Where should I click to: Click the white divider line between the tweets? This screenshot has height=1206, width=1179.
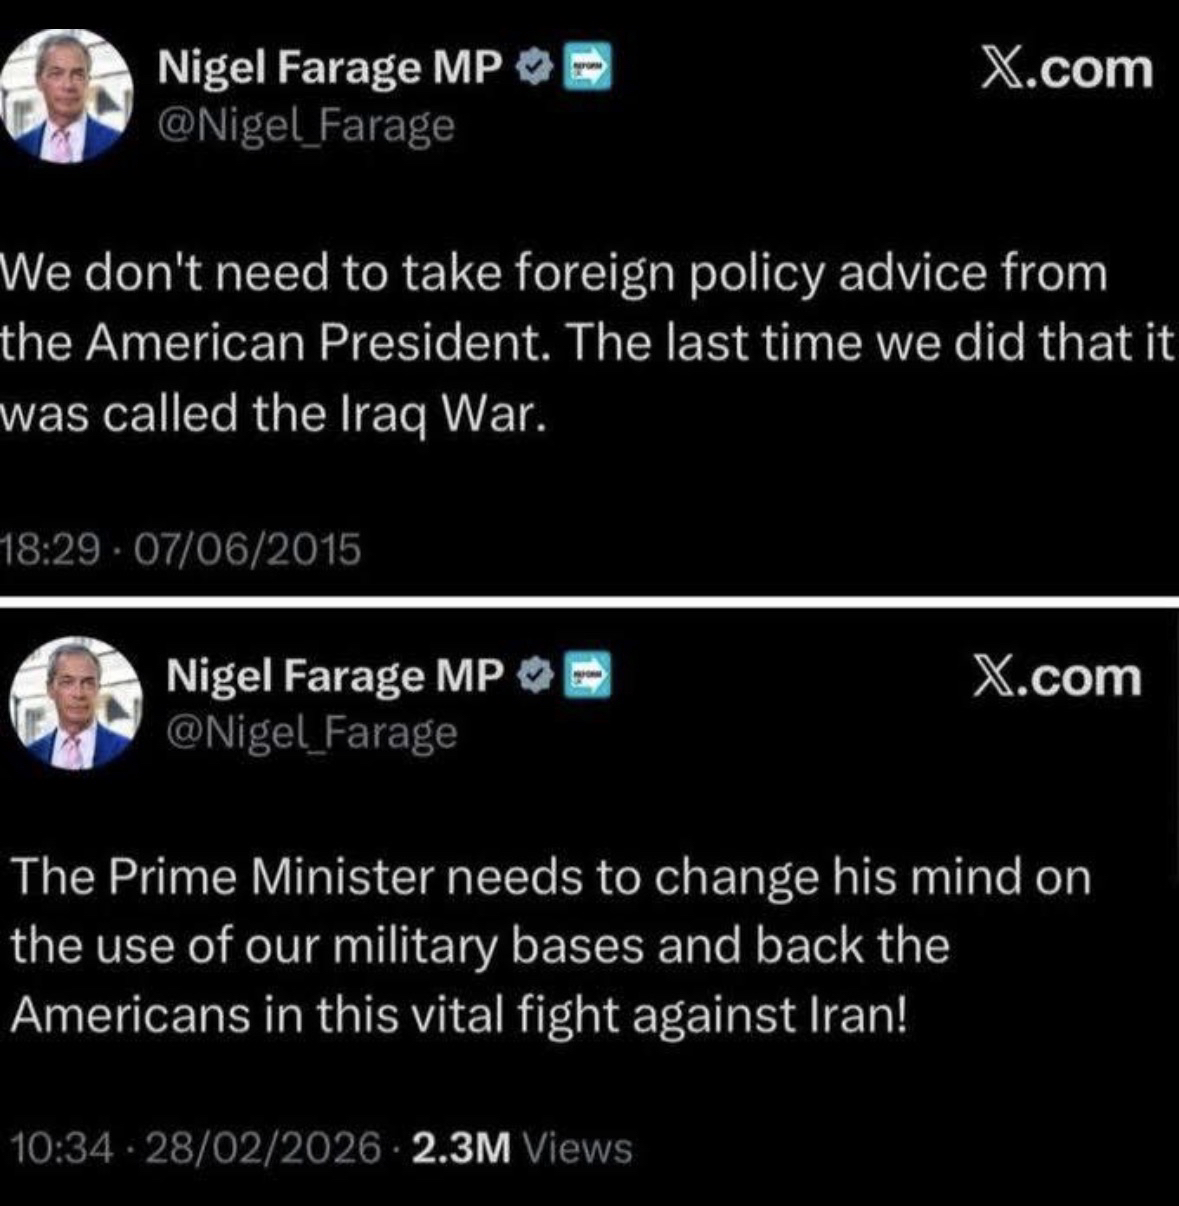[589, 601]
